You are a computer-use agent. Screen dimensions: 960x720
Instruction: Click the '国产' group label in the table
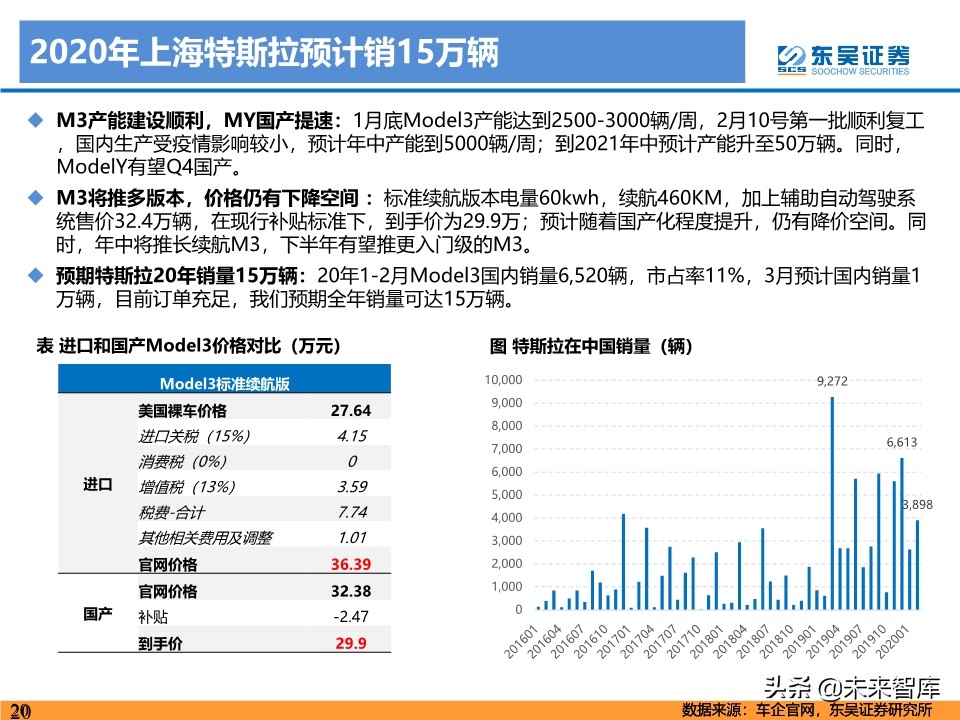(x=98, y=613)
